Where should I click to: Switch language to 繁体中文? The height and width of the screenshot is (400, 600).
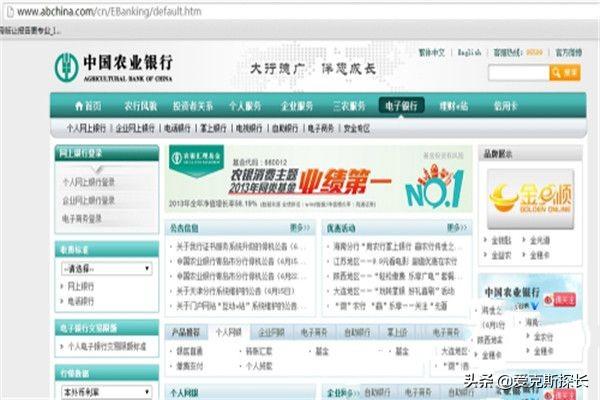point(432,52)
